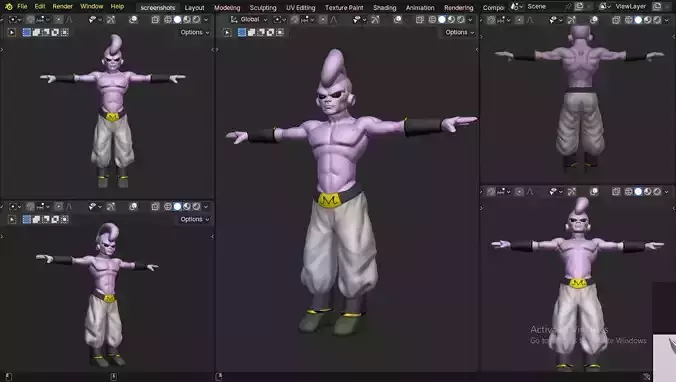Switch to the Sculpting workspace tab

[x=263, y=7]
